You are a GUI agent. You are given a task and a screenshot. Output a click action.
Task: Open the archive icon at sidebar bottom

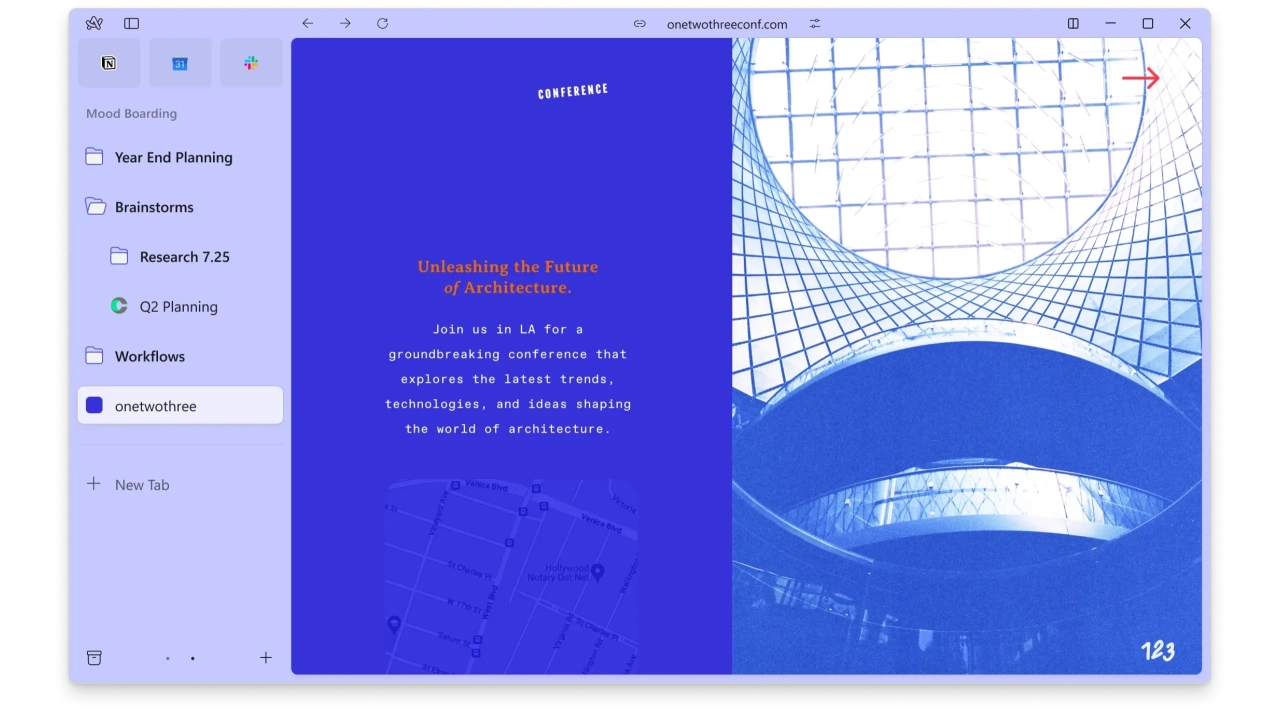click(x=94, y=657)
